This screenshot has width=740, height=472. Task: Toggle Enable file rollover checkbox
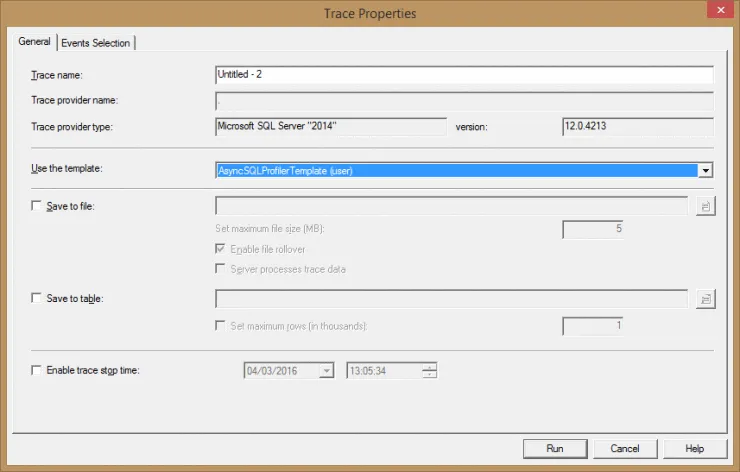(221, 248)
